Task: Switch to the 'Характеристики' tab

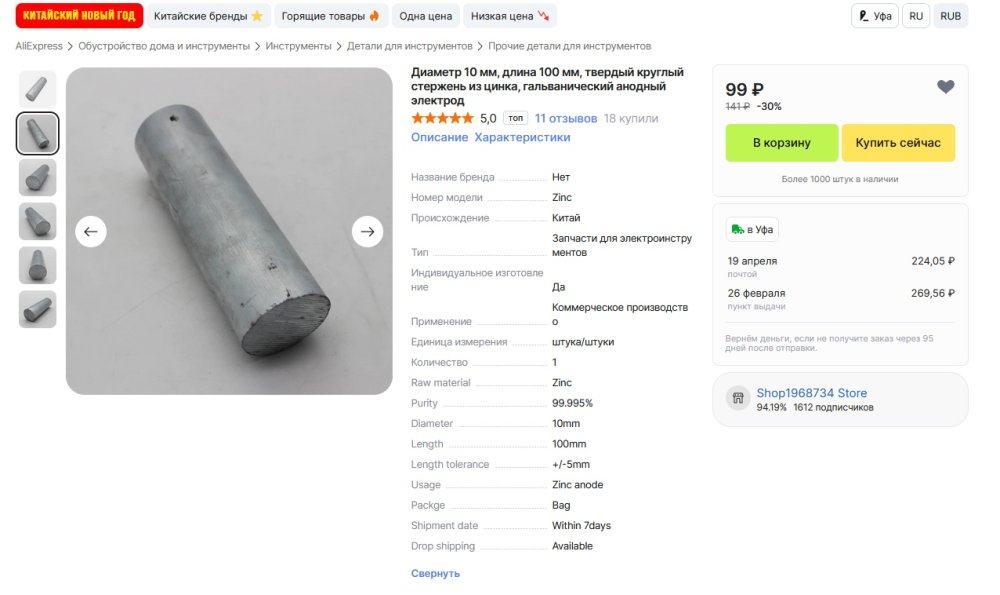Action: pyautogui.click(x=522, y=138)
